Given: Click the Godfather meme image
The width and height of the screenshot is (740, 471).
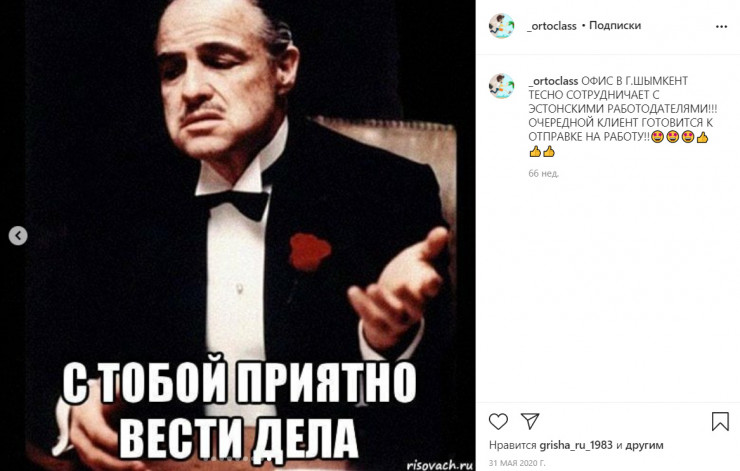Looking at the screenshot, I should tap(238, 236).
